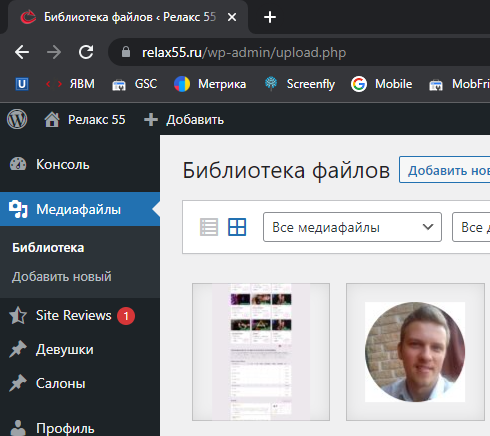This screenshot has width=490, height=436.
Task: Expand the second Все filter dropdown
Action: [x=471, y=227]
